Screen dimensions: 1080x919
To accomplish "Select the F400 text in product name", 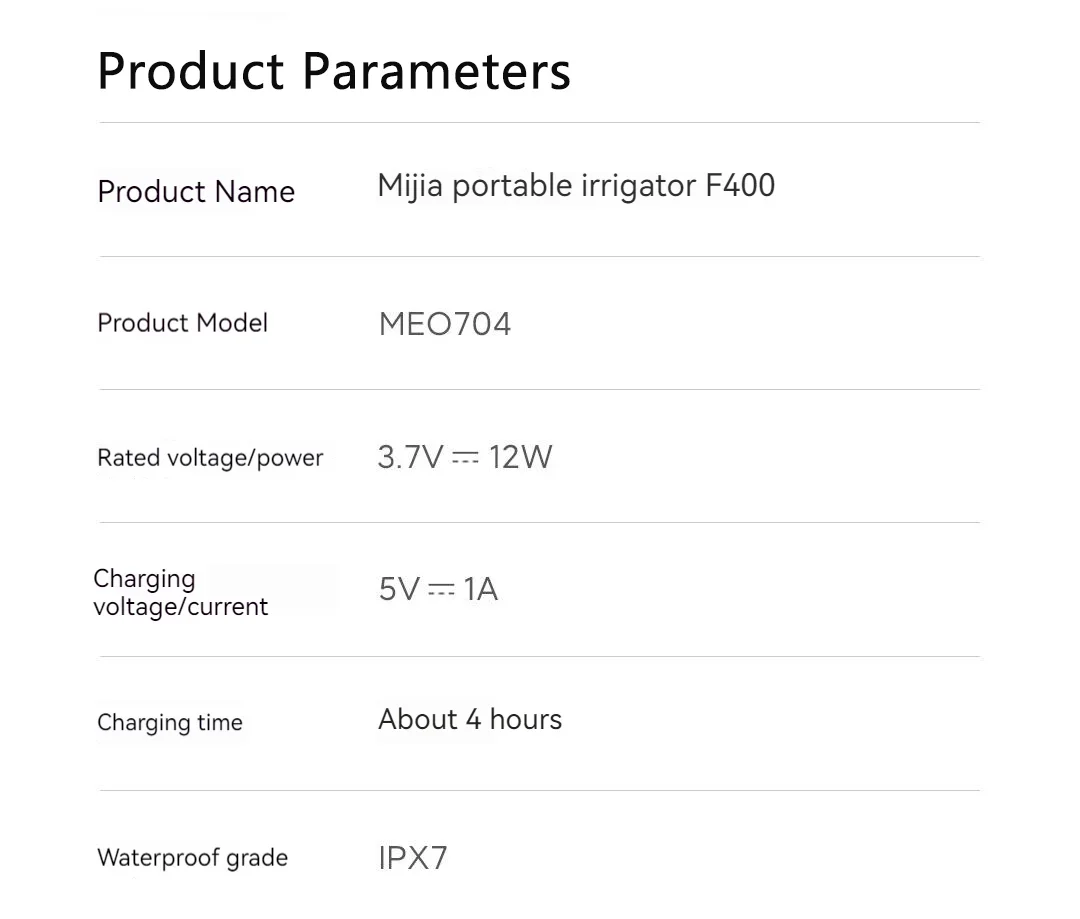I will click(x=740, y=186).
